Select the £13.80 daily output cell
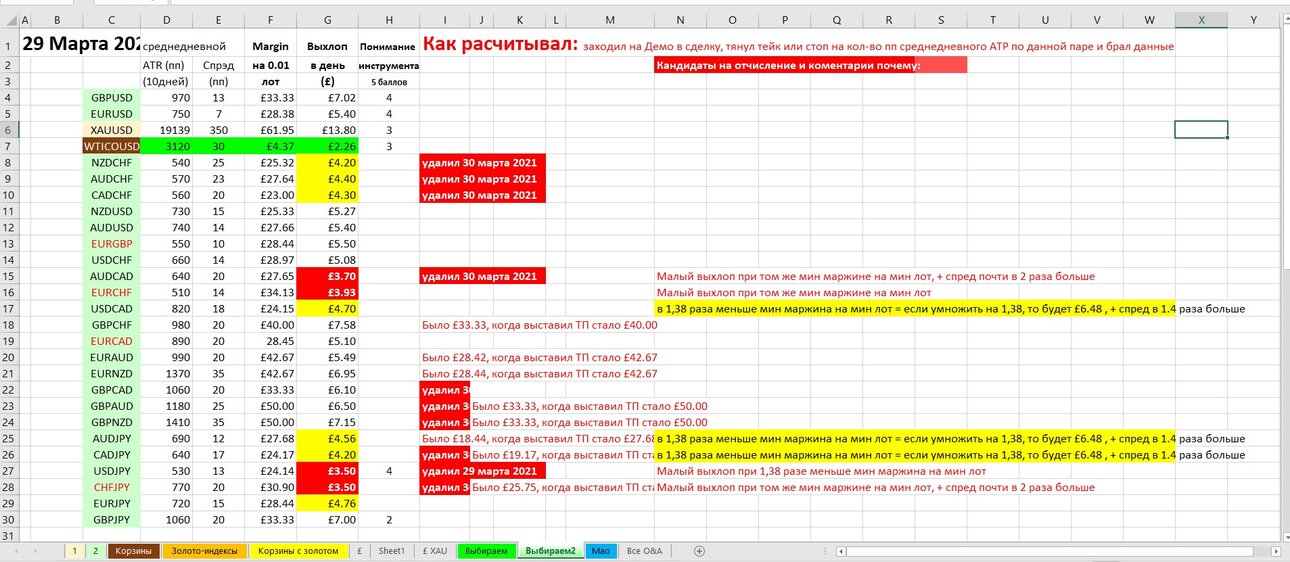The image size is (1290, 562). click(328, 130)
